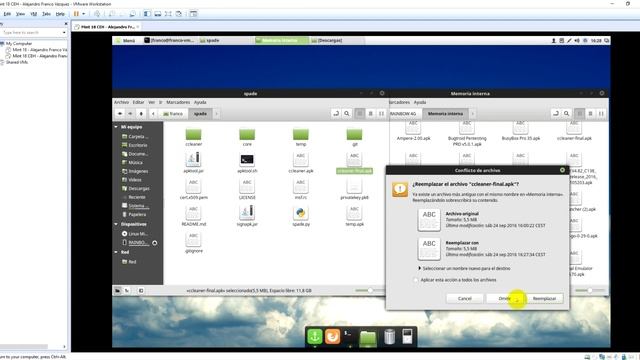Open the Linux Mint Menú
Screen dimensions: 640x360
point(126,40)
